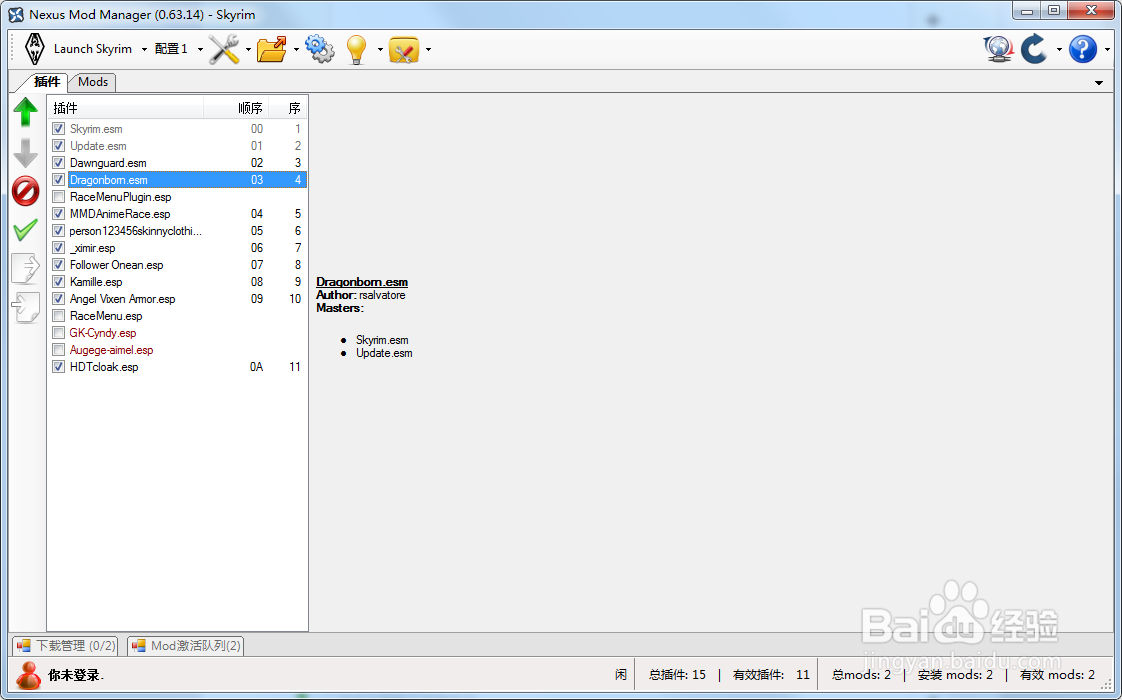This screenshot has width=1122, height=700.
Task: Toggle MMDAnimeRace.esp checkbox
Action: [59, 214]
